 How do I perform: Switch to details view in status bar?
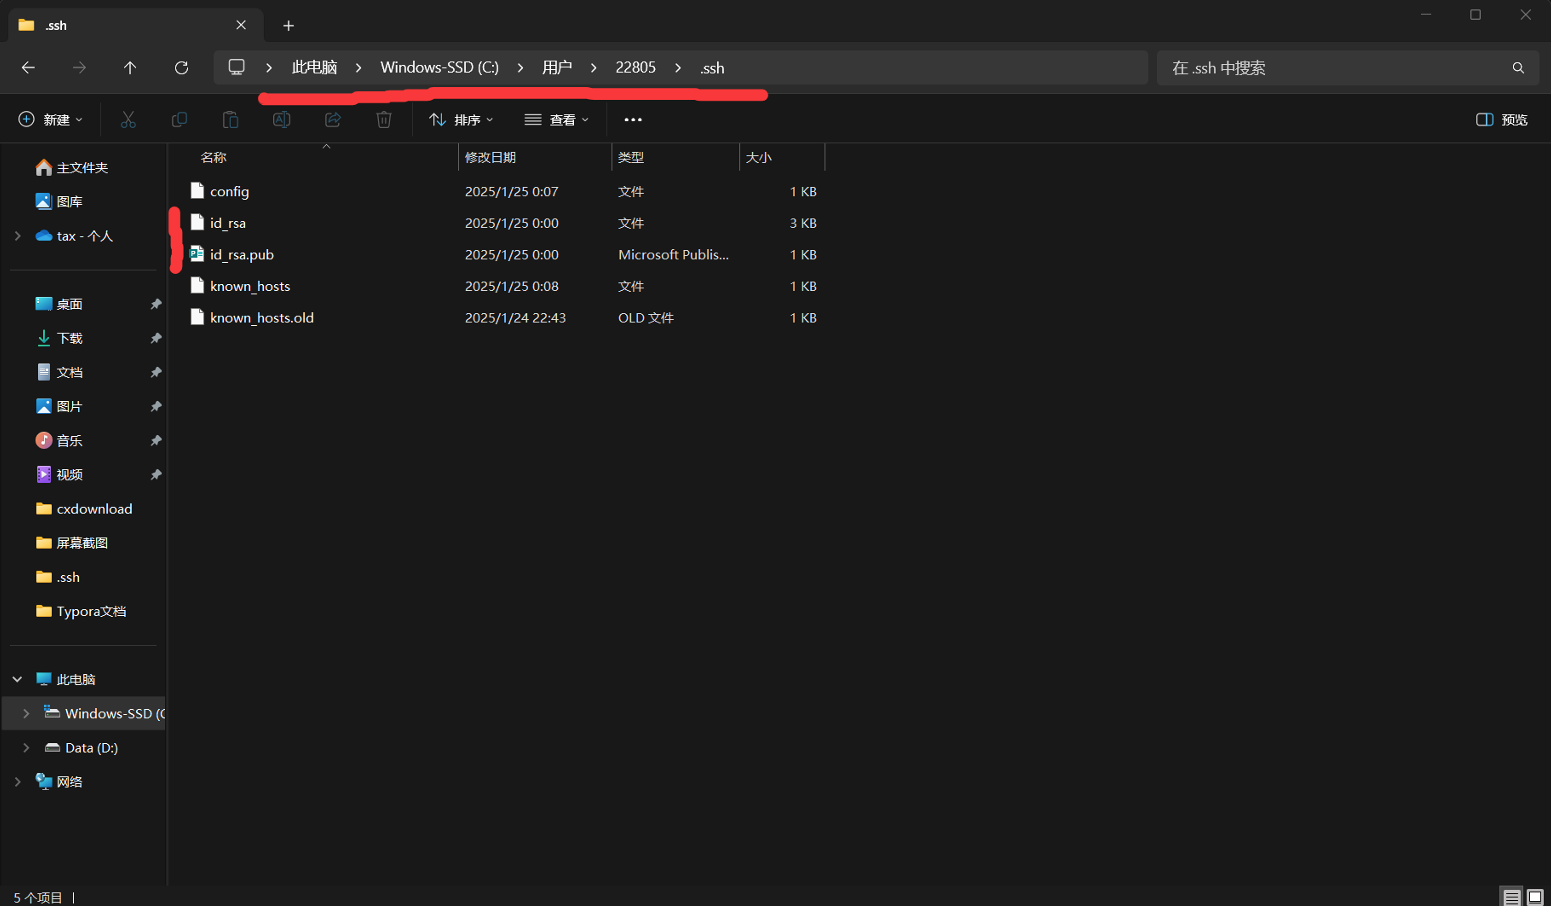(x=1511, y=897)
